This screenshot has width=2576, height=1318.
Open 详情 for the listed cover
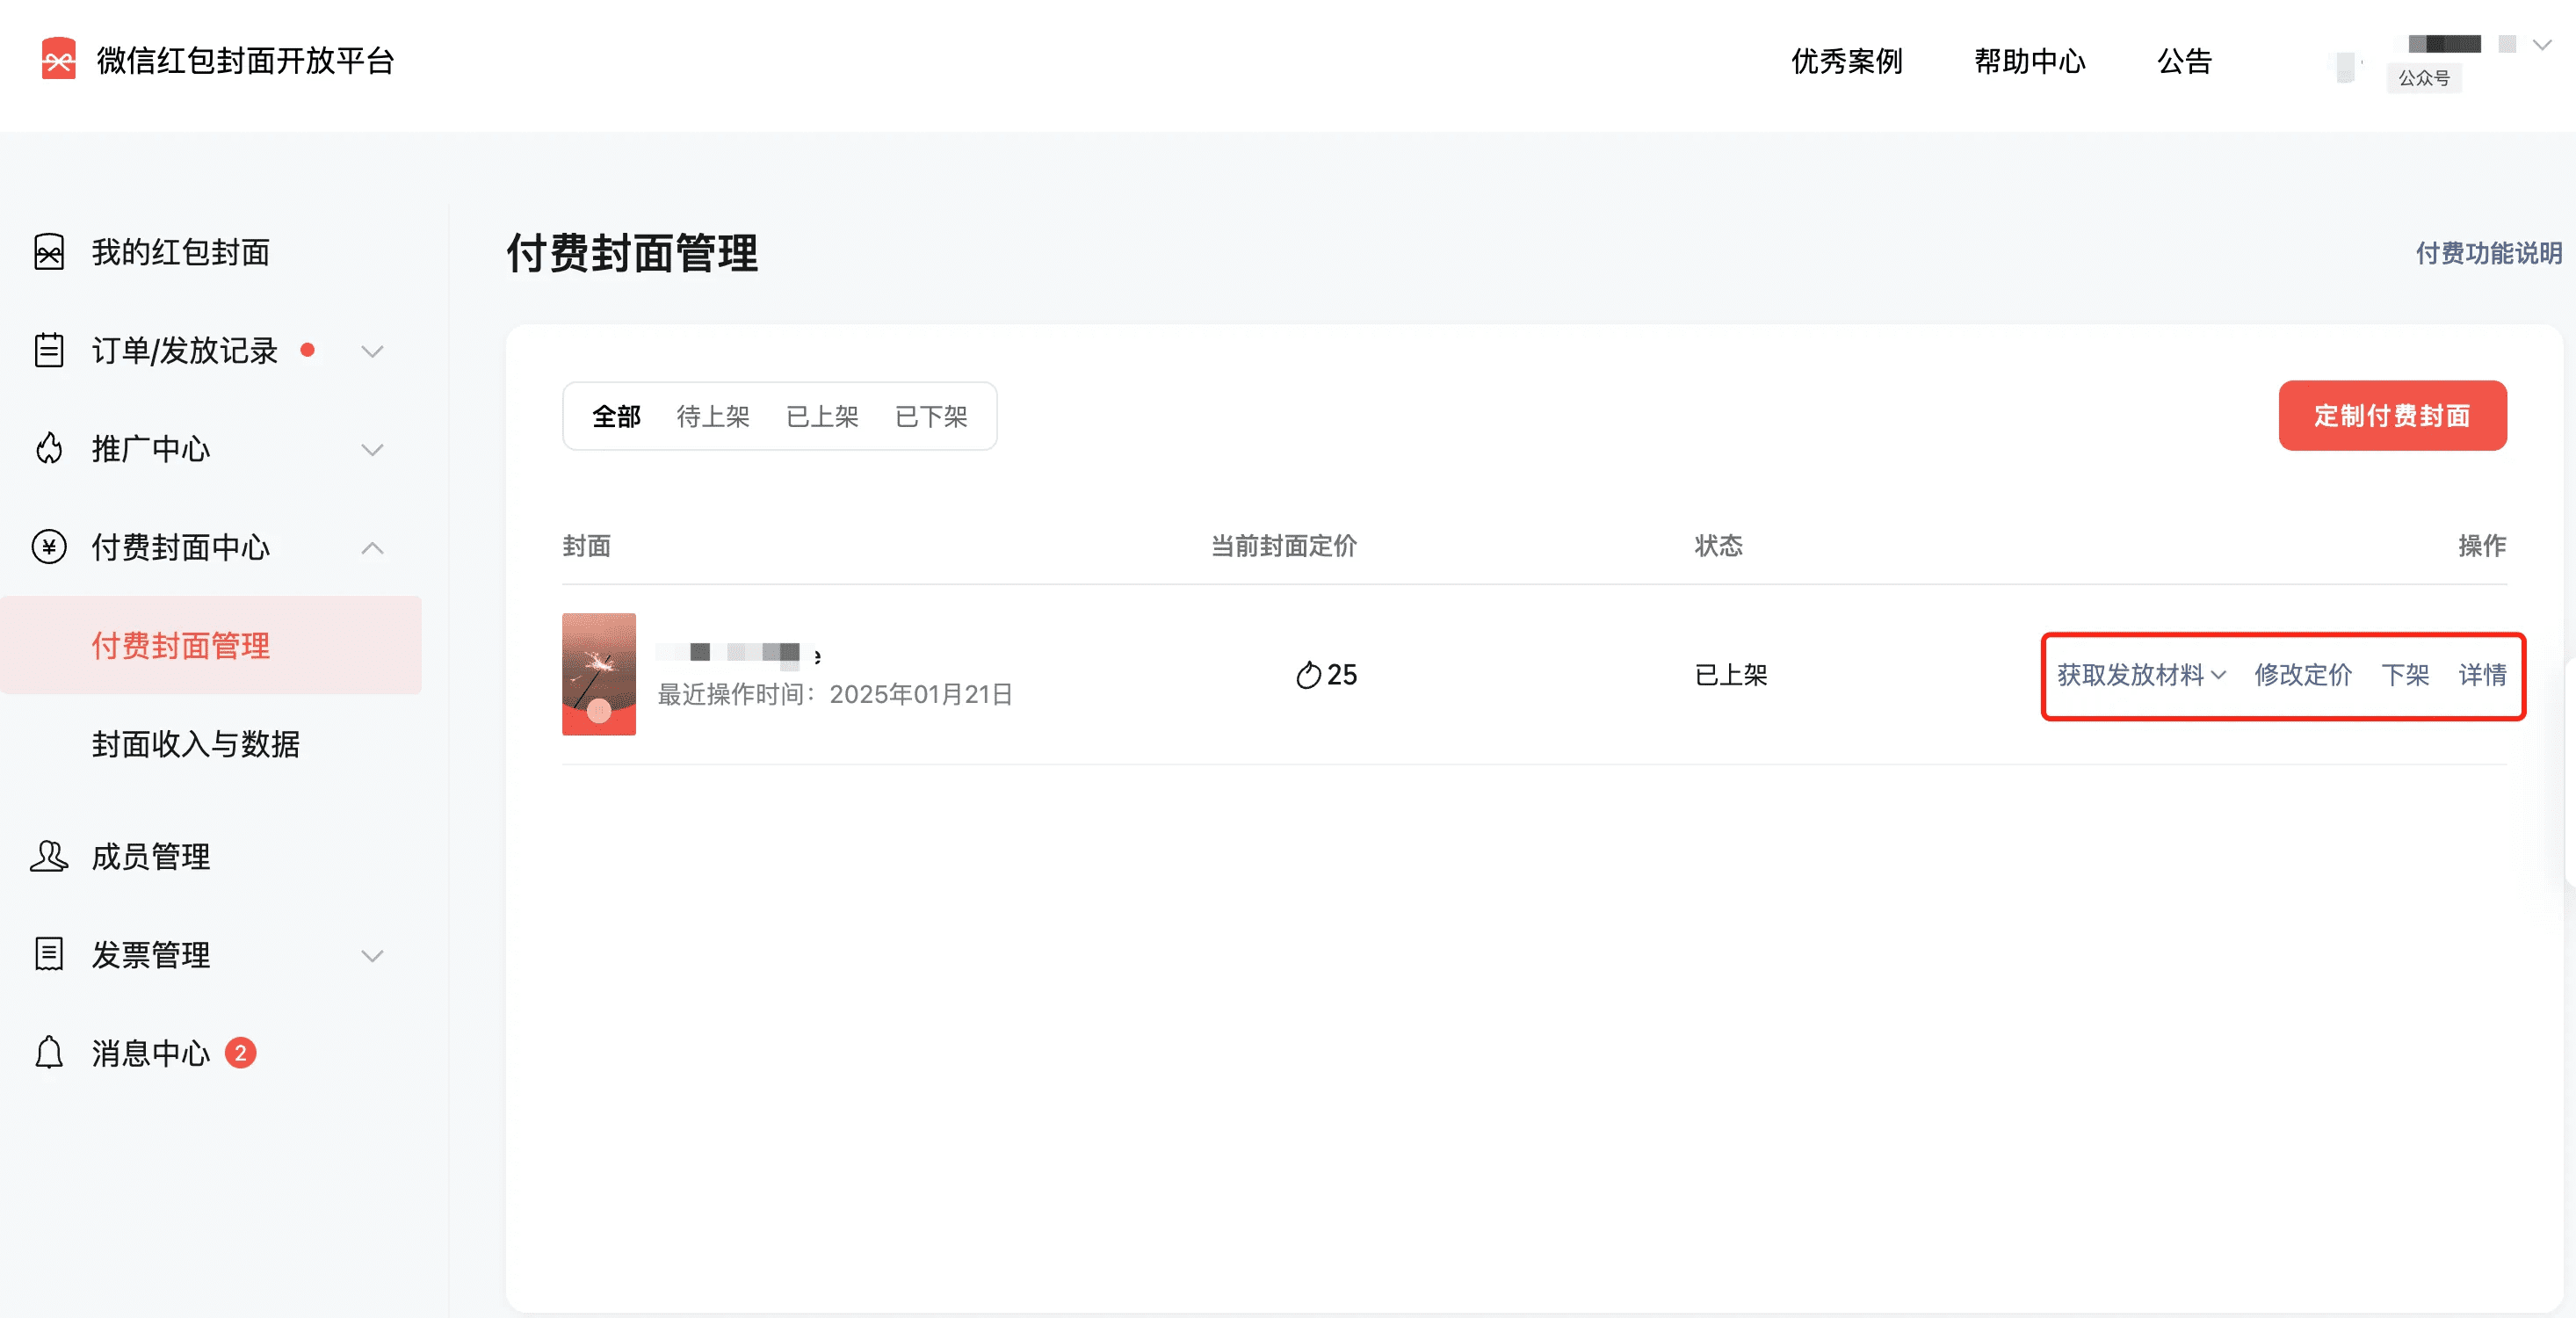[x=2482, y=676]
